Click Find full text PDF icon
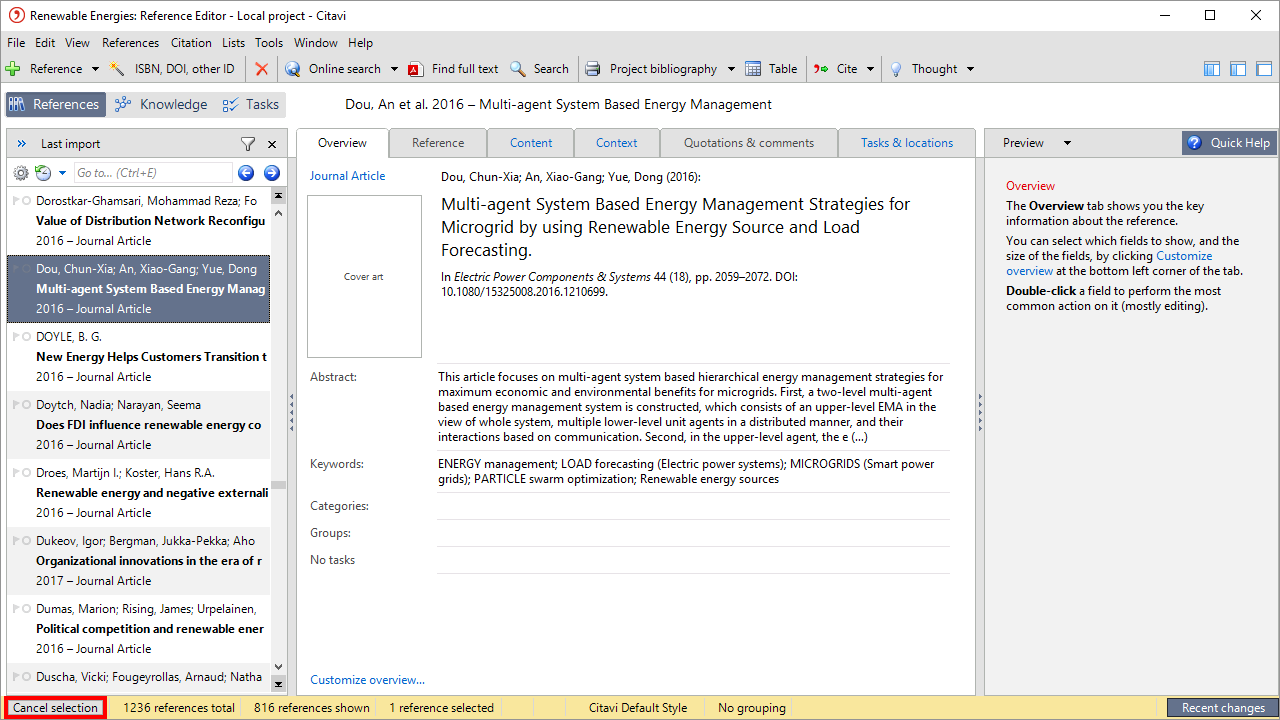Screen dimensions: 1280x720 pyautogui.click(x=416, y=69)
